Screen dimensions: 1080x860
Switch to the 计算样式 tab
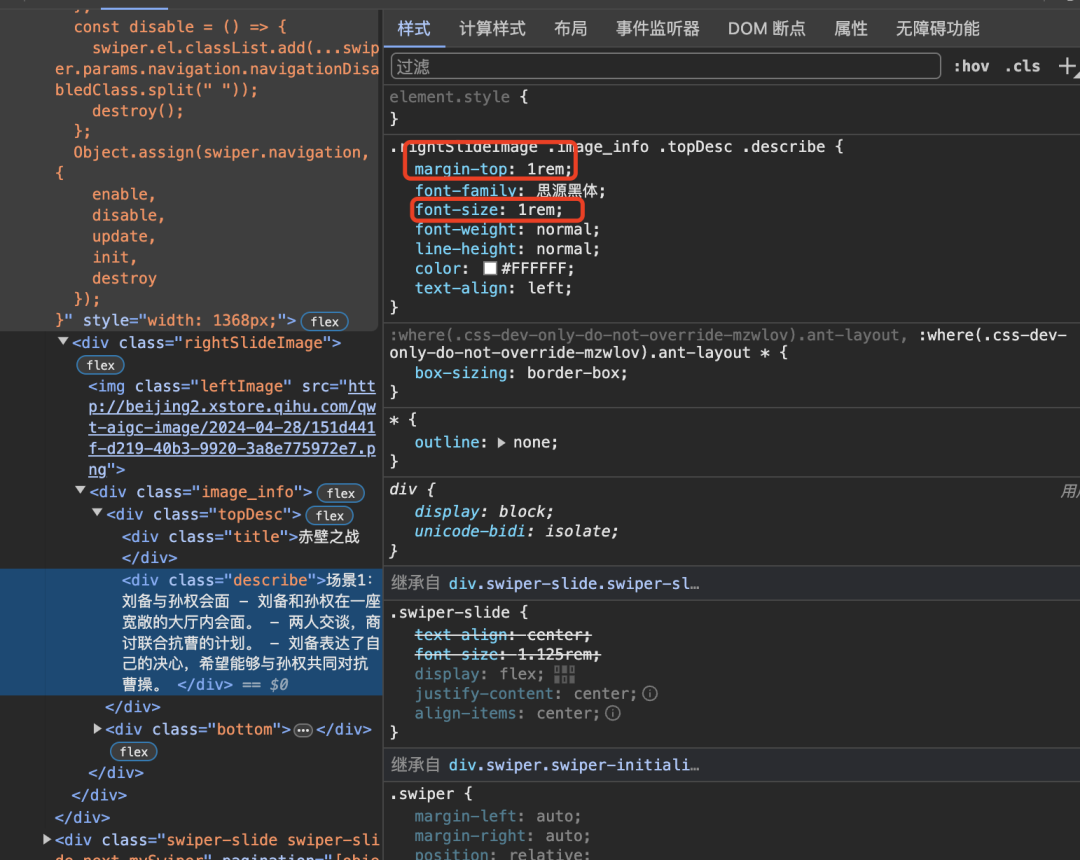(492, 28)
